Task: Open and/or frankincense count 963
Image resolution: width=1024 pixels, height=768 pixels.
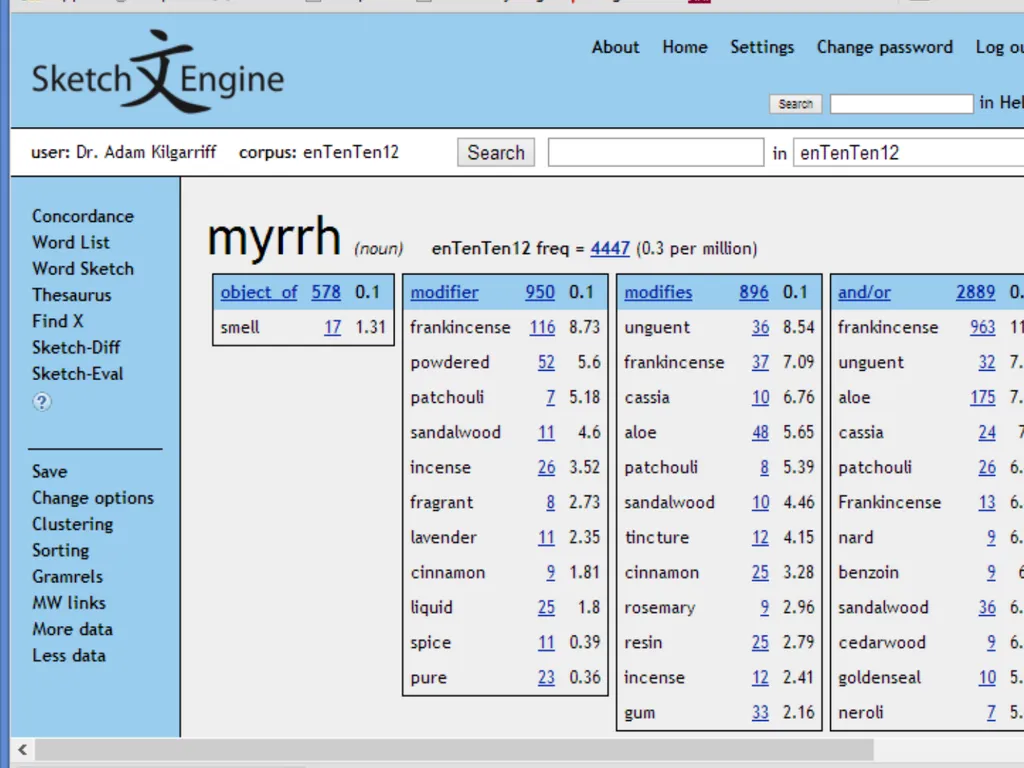Action: click(983, 327)
